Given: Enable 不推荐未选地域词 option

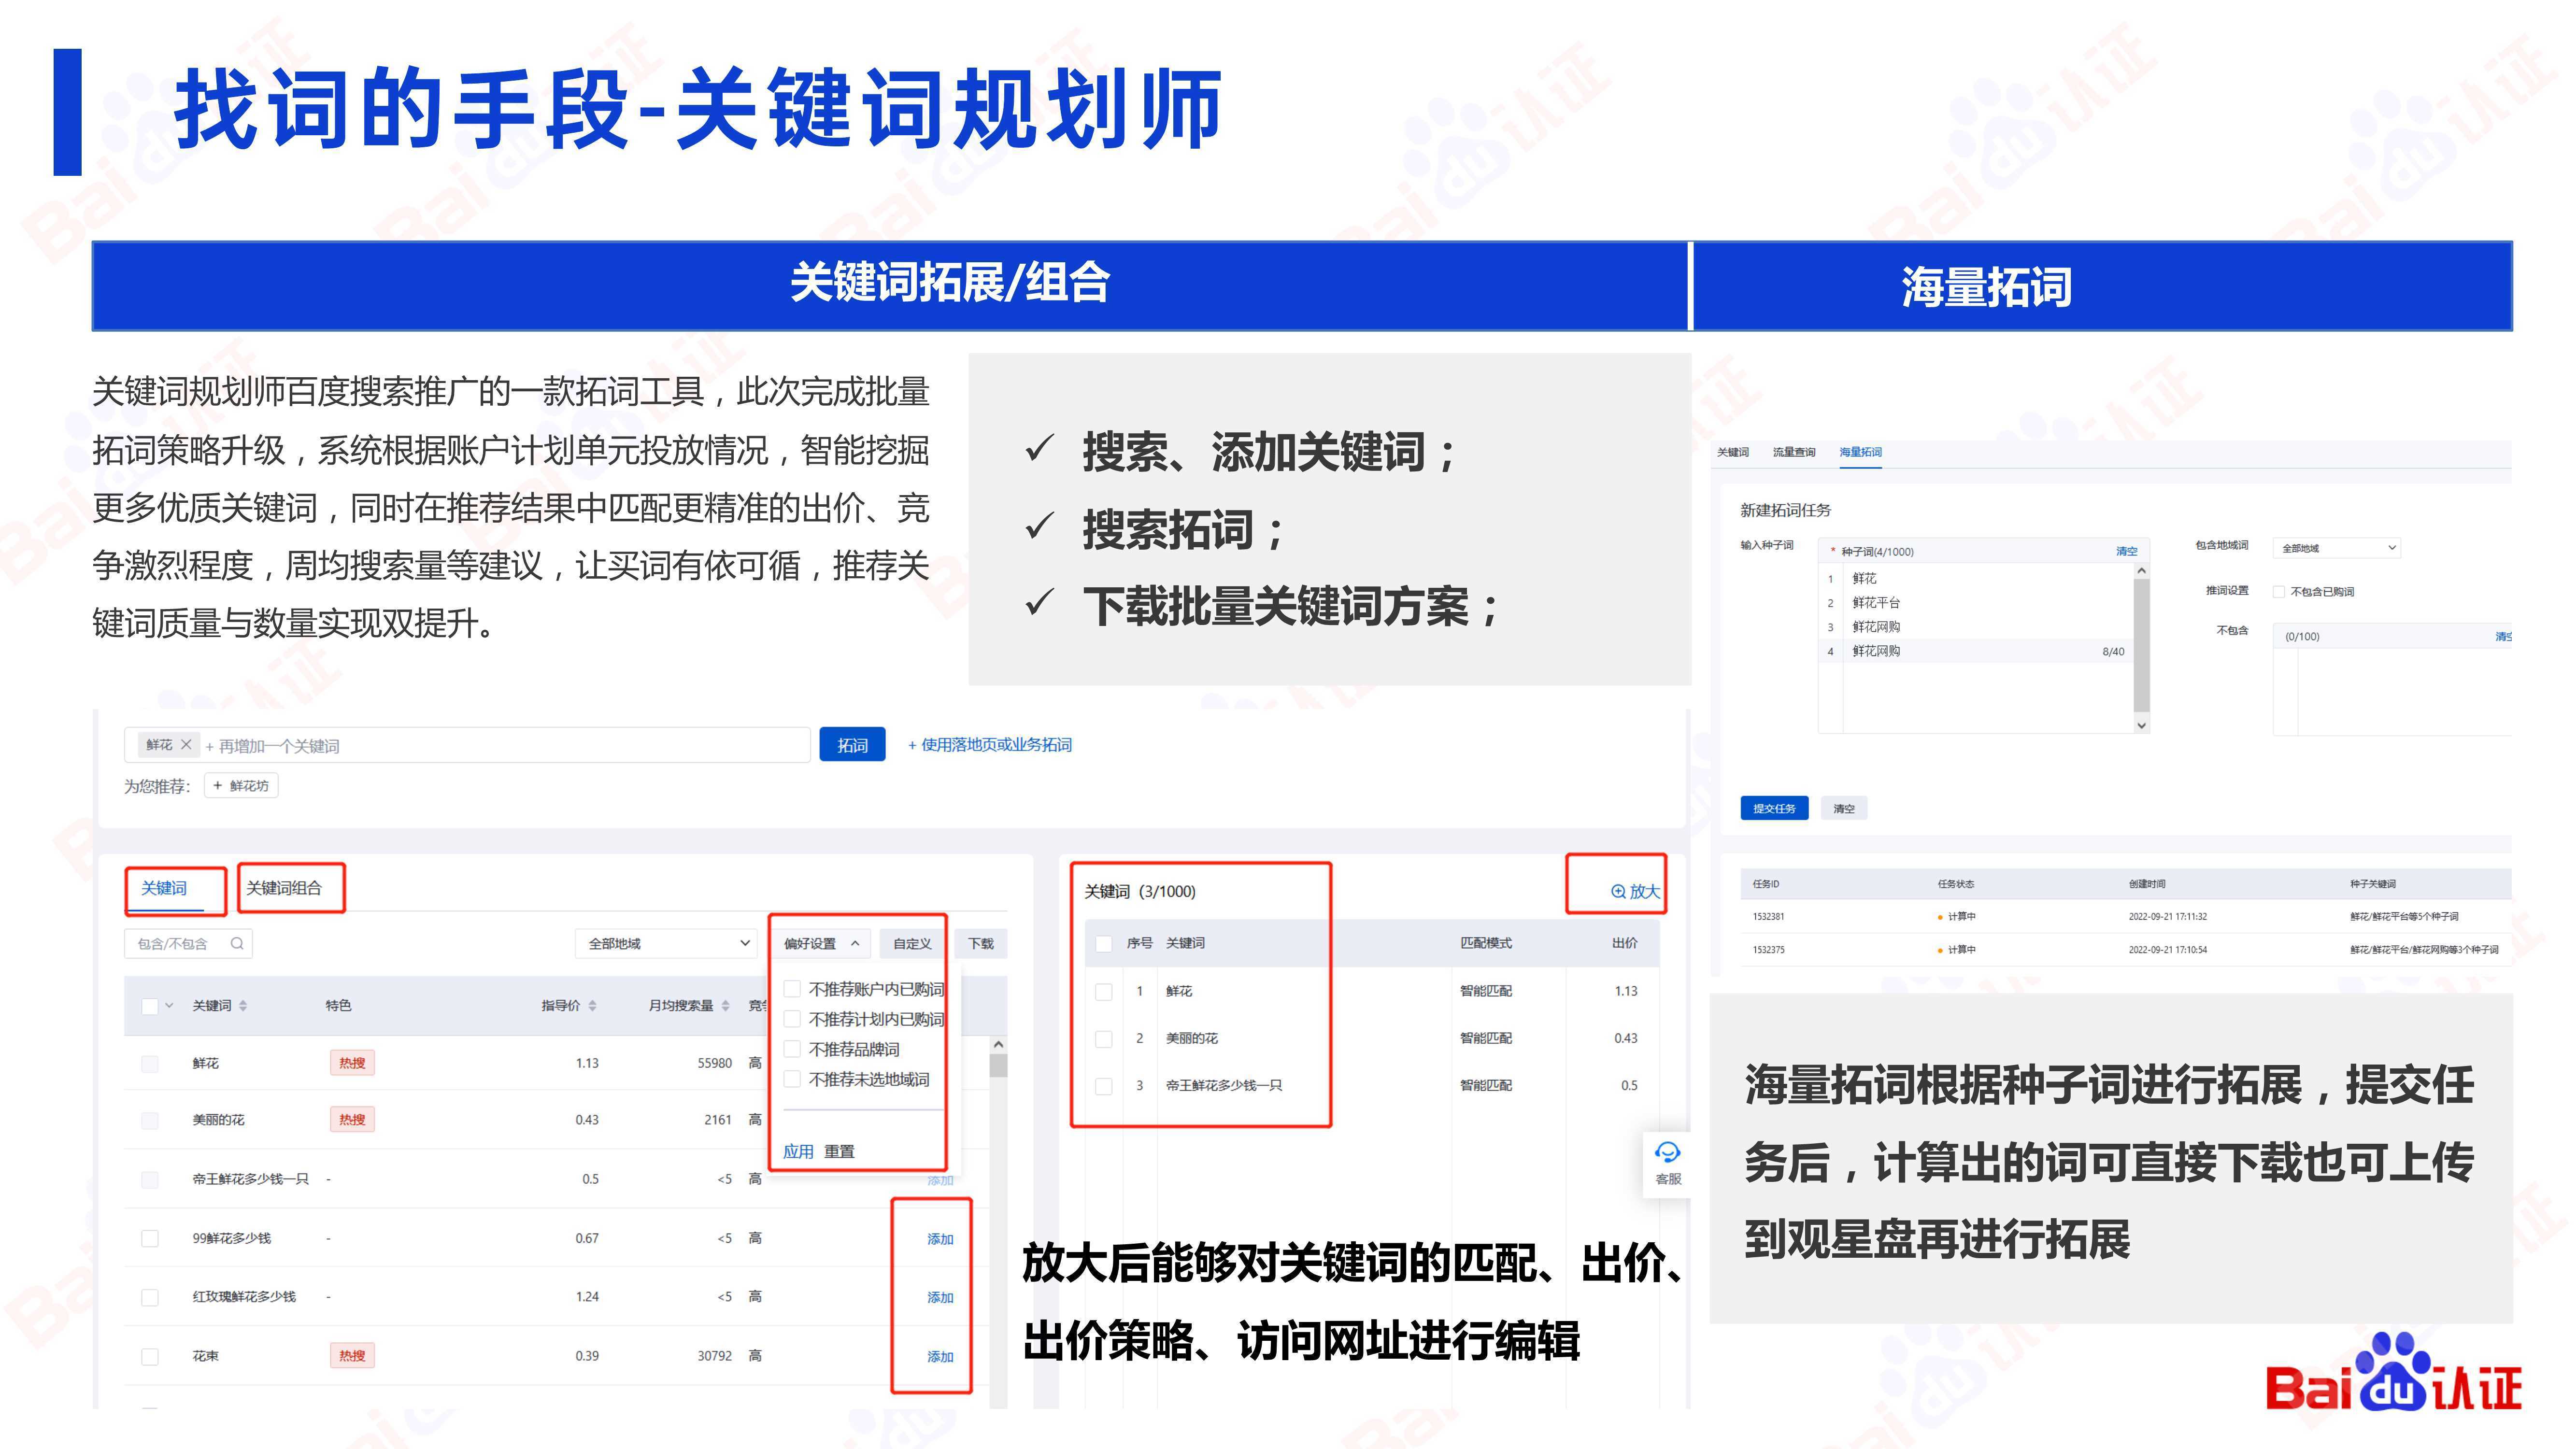Looking at the screenshot, I should (x=792, y=1079).
